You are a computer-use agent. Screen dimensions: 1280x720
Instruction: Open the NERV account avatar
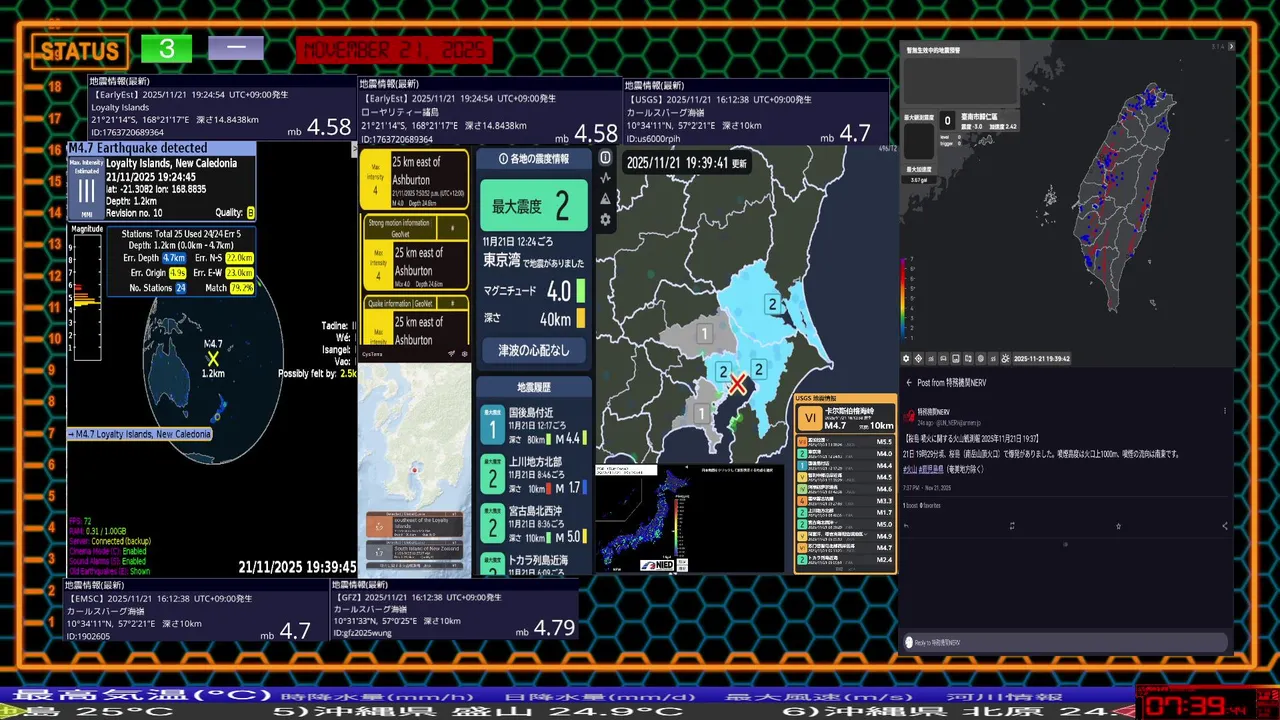909,415
